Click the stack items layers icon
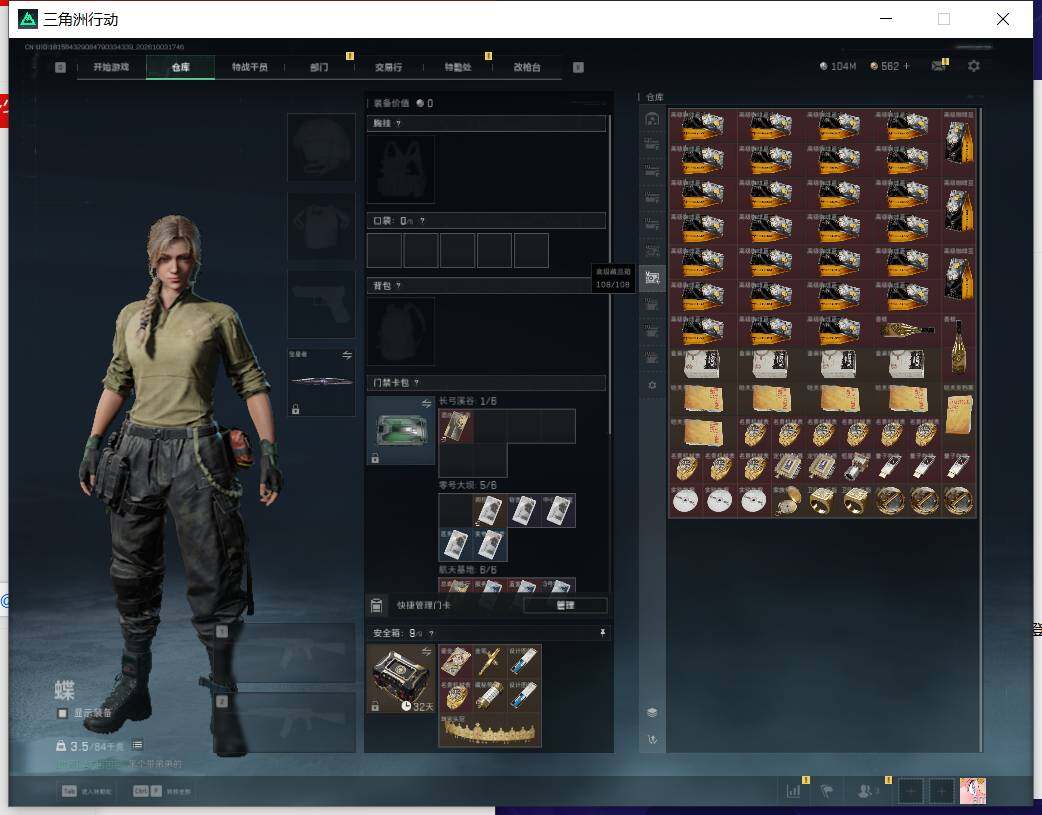 653,712
